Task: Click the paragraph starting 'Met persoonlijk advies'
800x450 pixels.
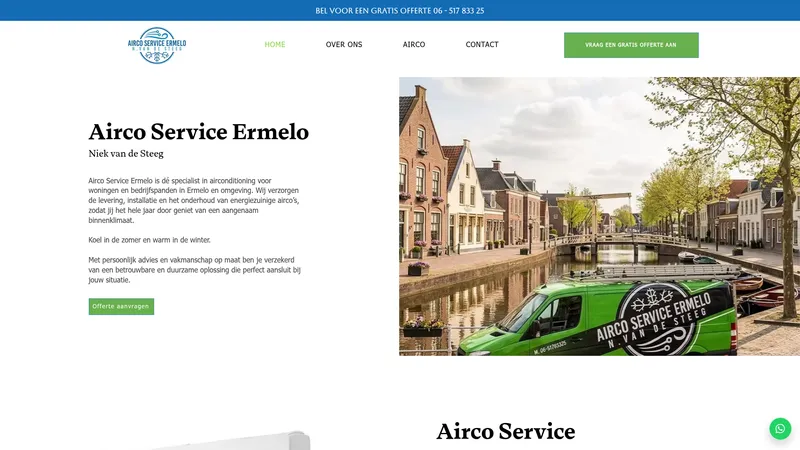Action: tap(194, 270)
